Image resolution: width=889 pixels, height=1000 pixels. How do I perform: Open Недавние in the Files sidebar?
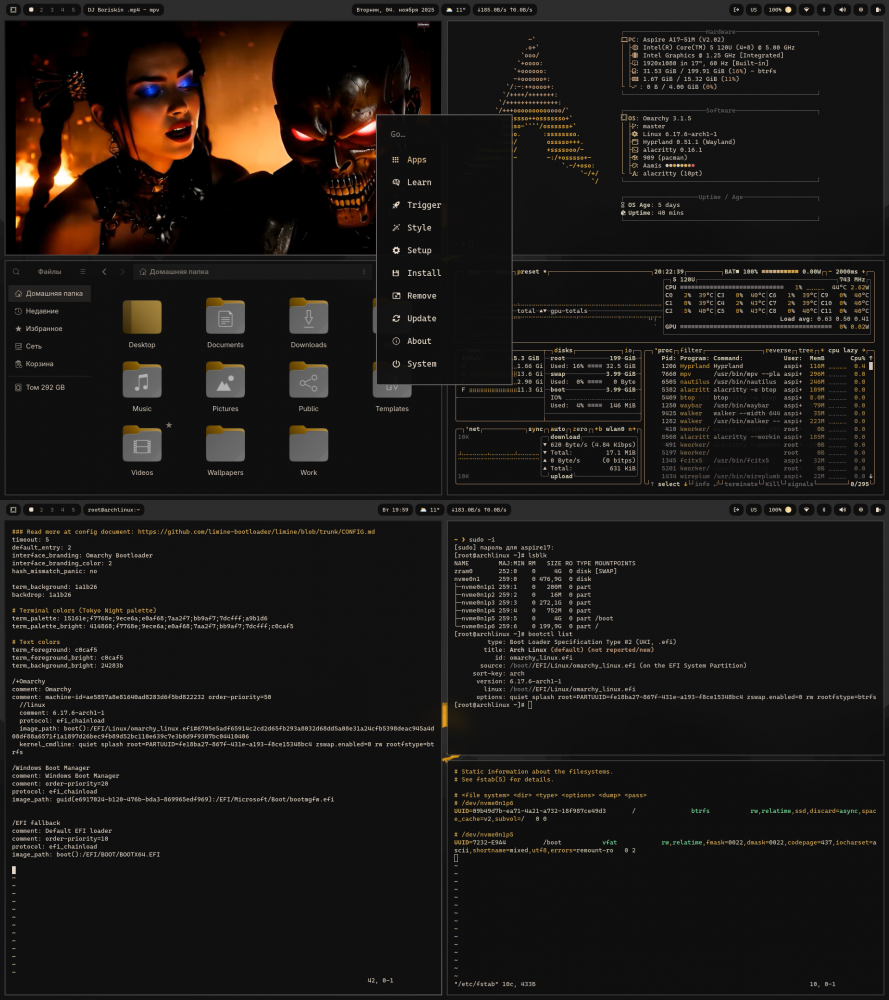[x=42, y=311]
